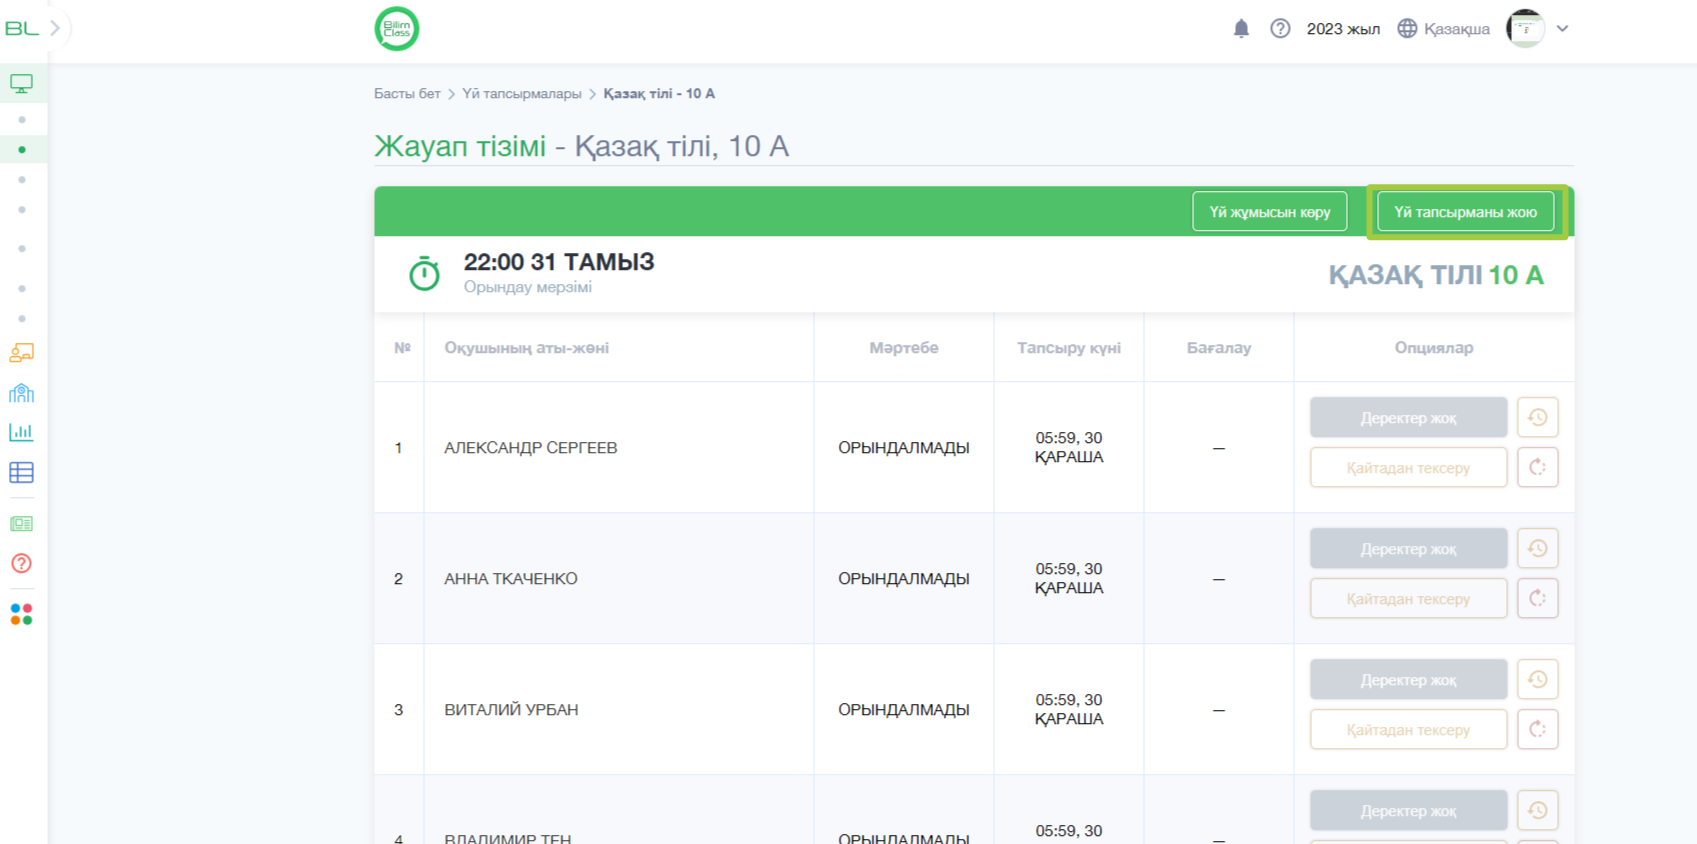Click history icon for Анна Ткаченко
1697x844 pixels.
[x=1538, y=549]
